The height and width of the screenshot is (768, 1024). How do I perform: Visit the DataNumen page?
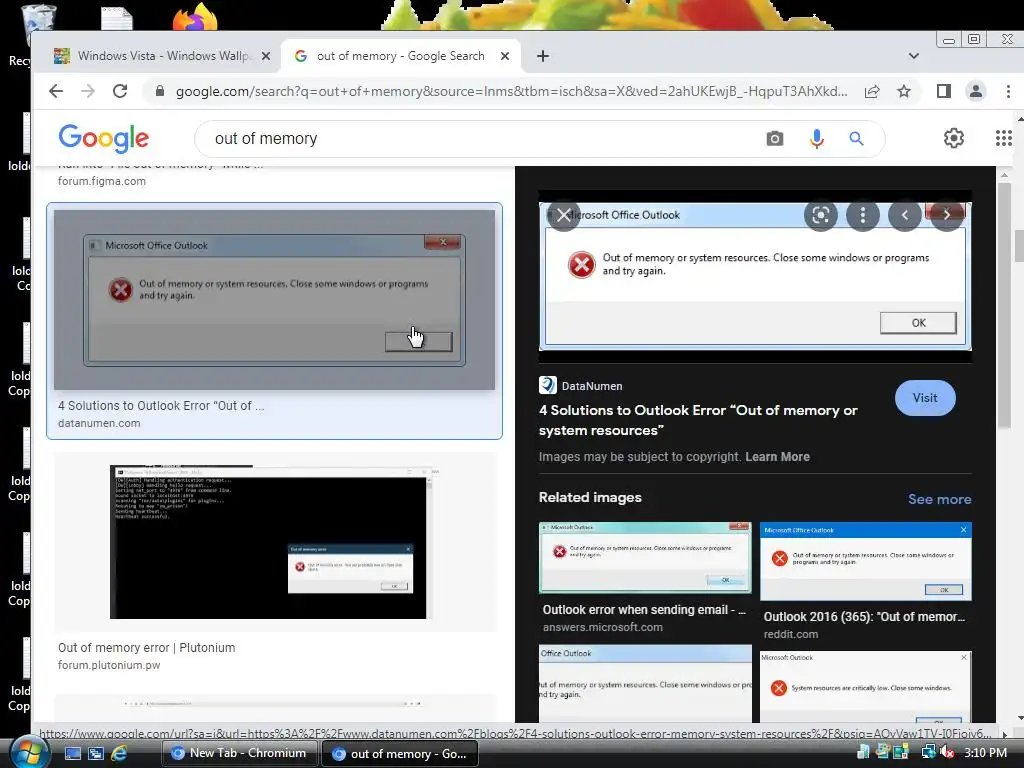925,398
